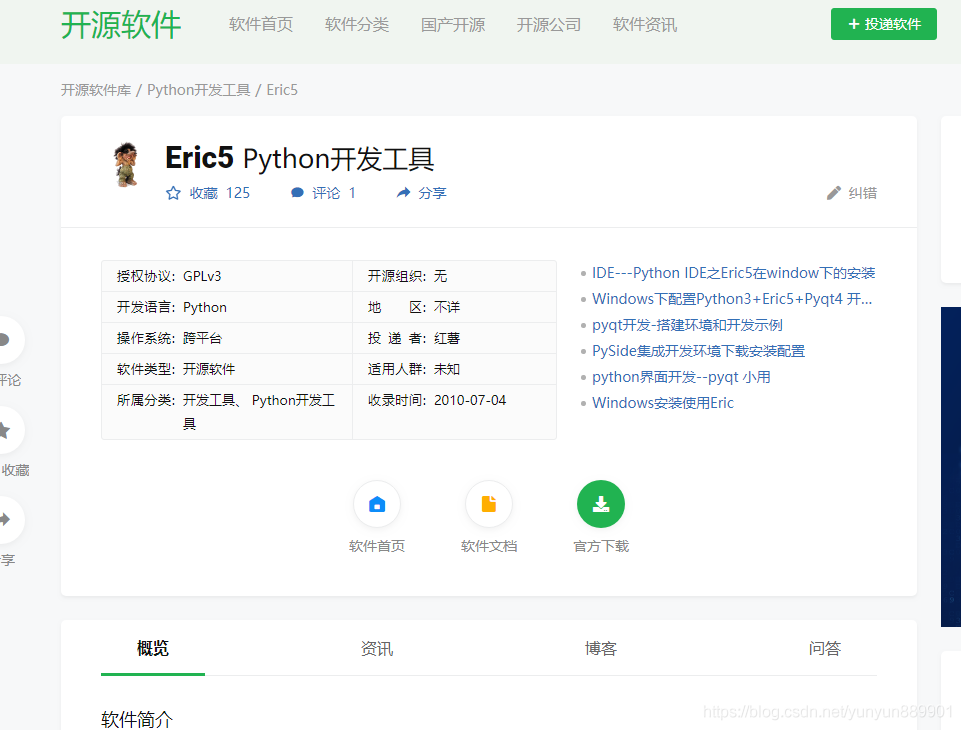This screenshot has height=730, width=961.
Task: Select the 概览 tab
Action: pos(153,648)
